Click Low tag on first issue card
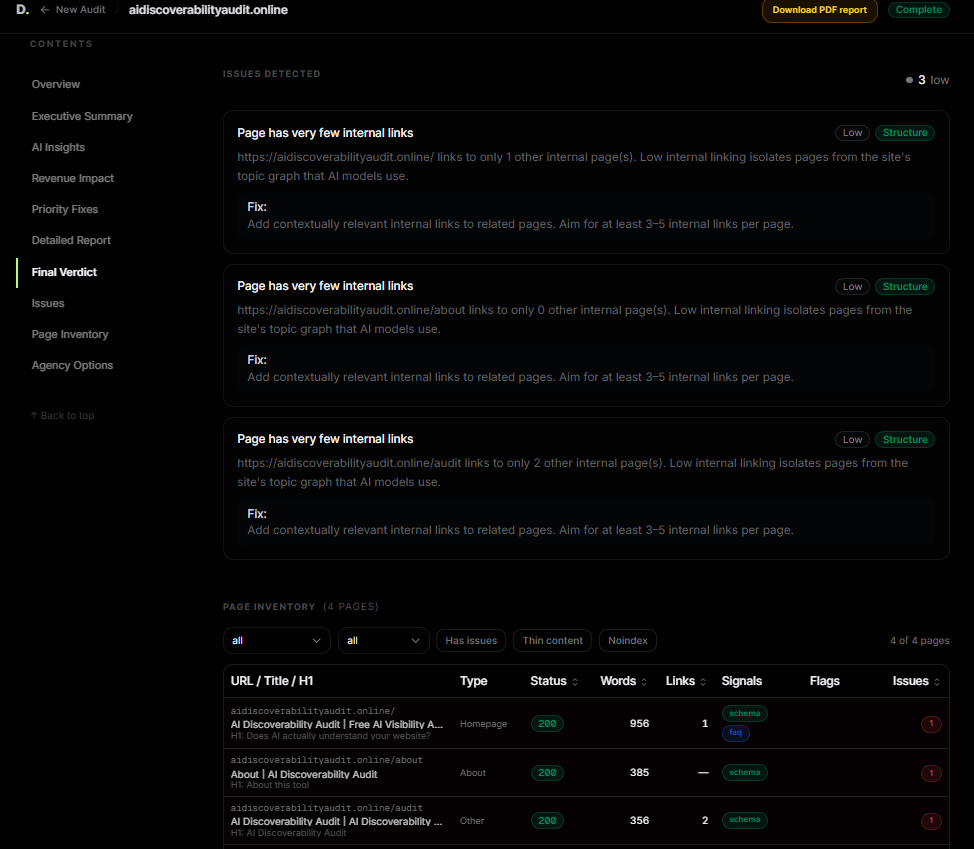This screenshot has width=974, height=849. coord(852,133)
